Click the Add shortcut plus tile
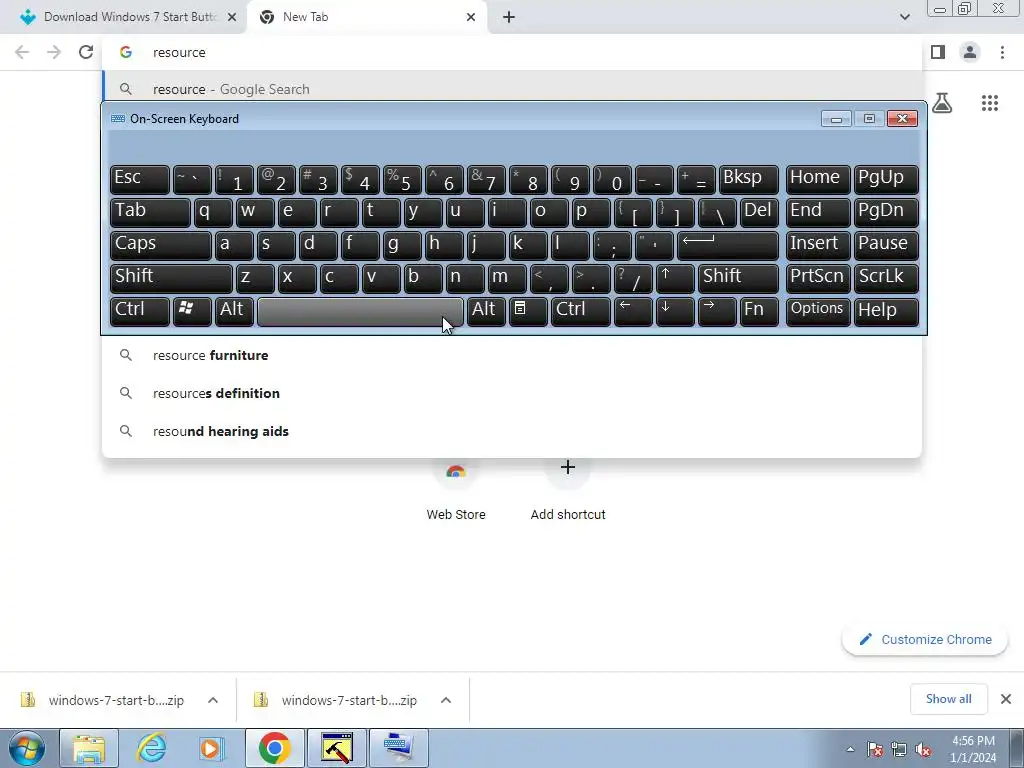 (568, 490)
